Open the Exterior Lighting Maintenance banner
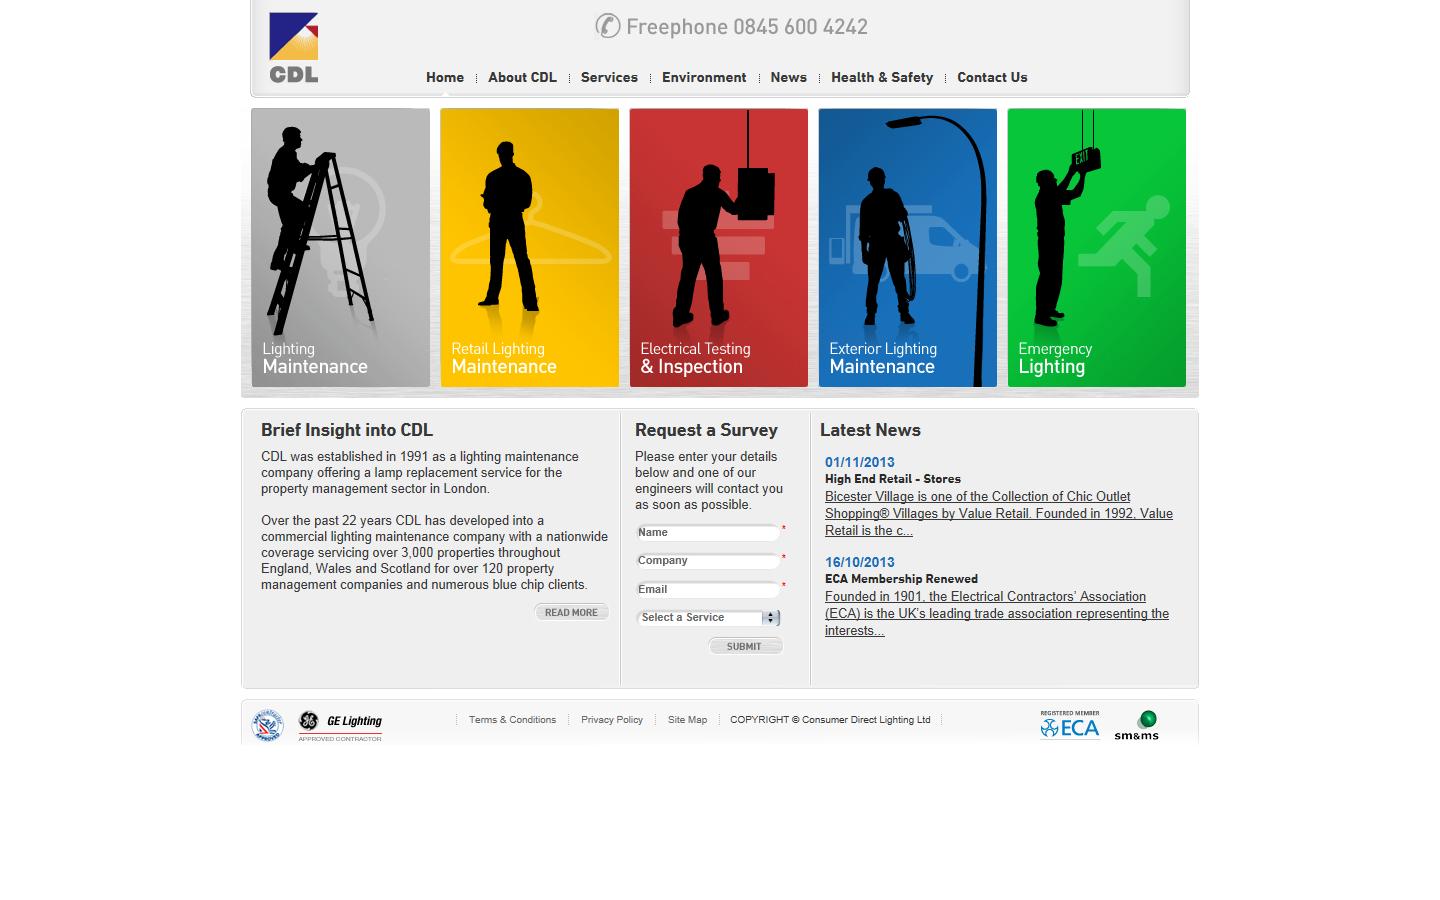This screenshot has width=1440, height=900. 907,247
